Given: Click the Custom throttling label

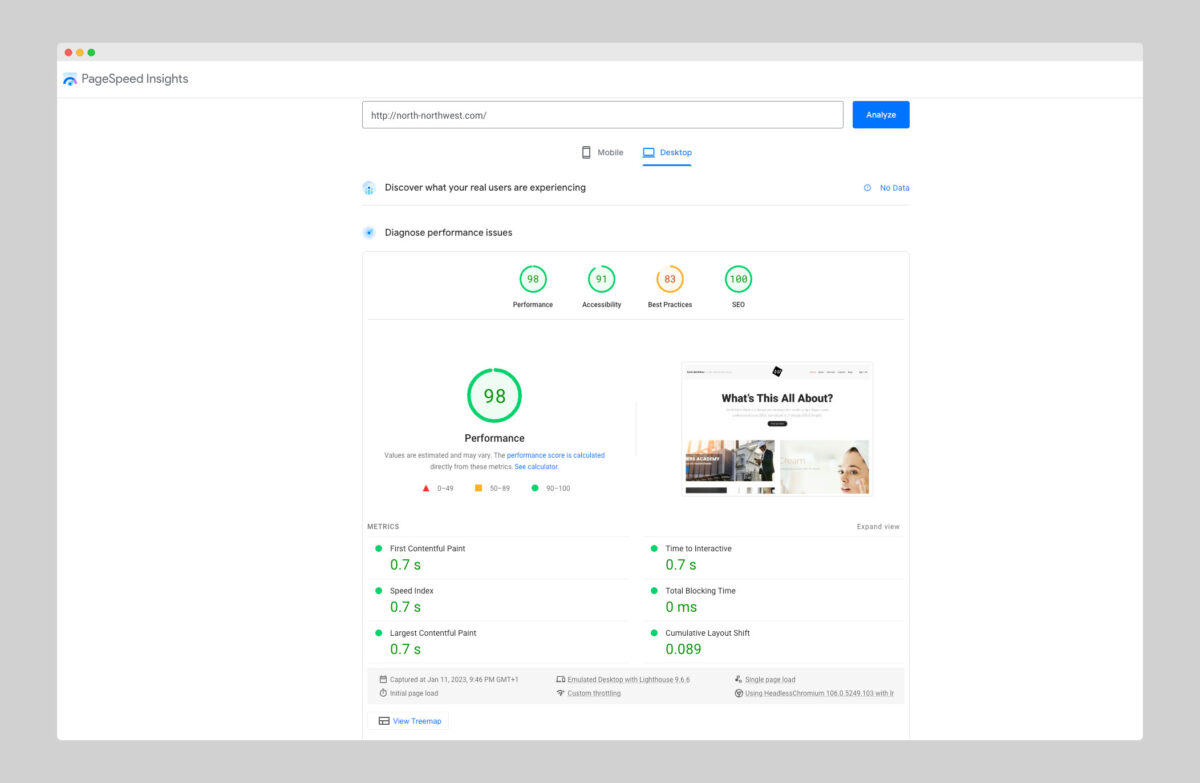Looking at the screenshot, I should point(594,693).
